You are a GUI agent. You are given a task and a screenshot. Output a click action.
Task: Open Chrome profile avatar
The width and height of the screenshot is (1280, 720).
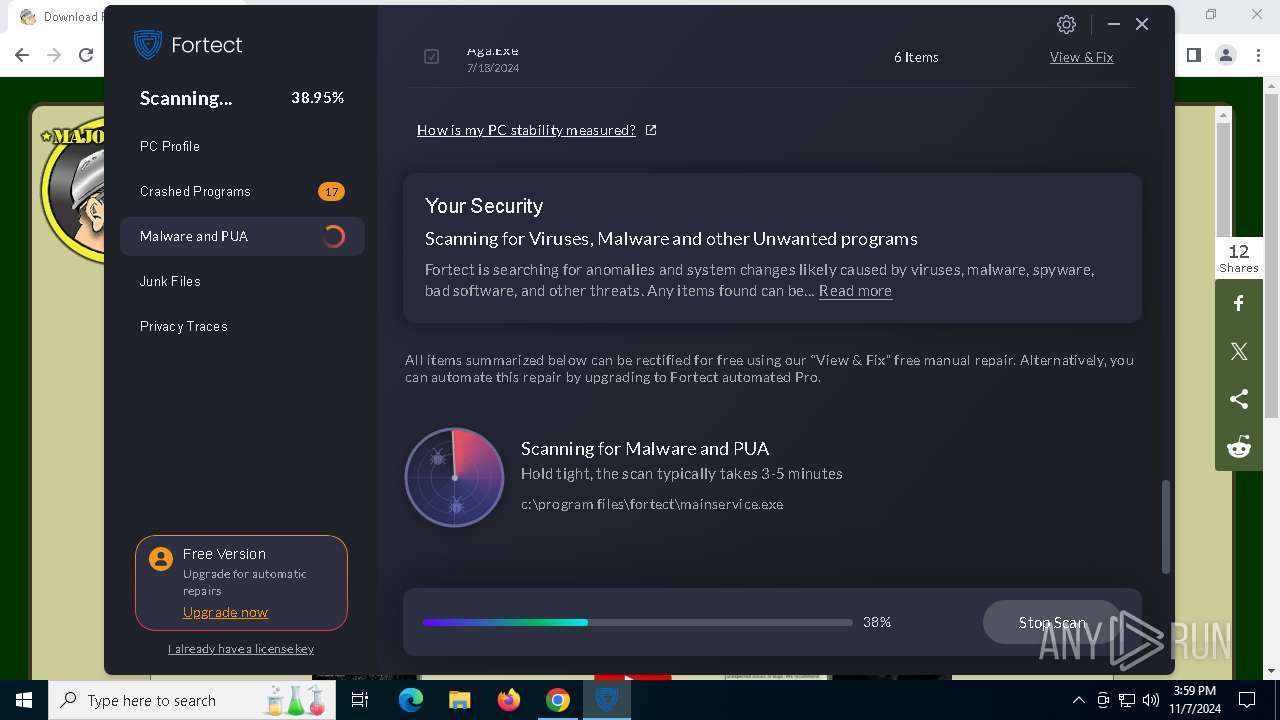(x=1226, y=55)
